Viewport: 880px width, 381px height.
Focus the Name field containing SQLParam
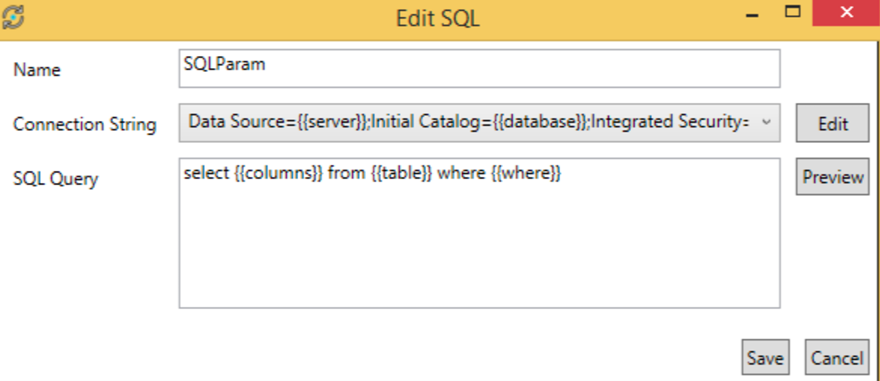(479, 68)
